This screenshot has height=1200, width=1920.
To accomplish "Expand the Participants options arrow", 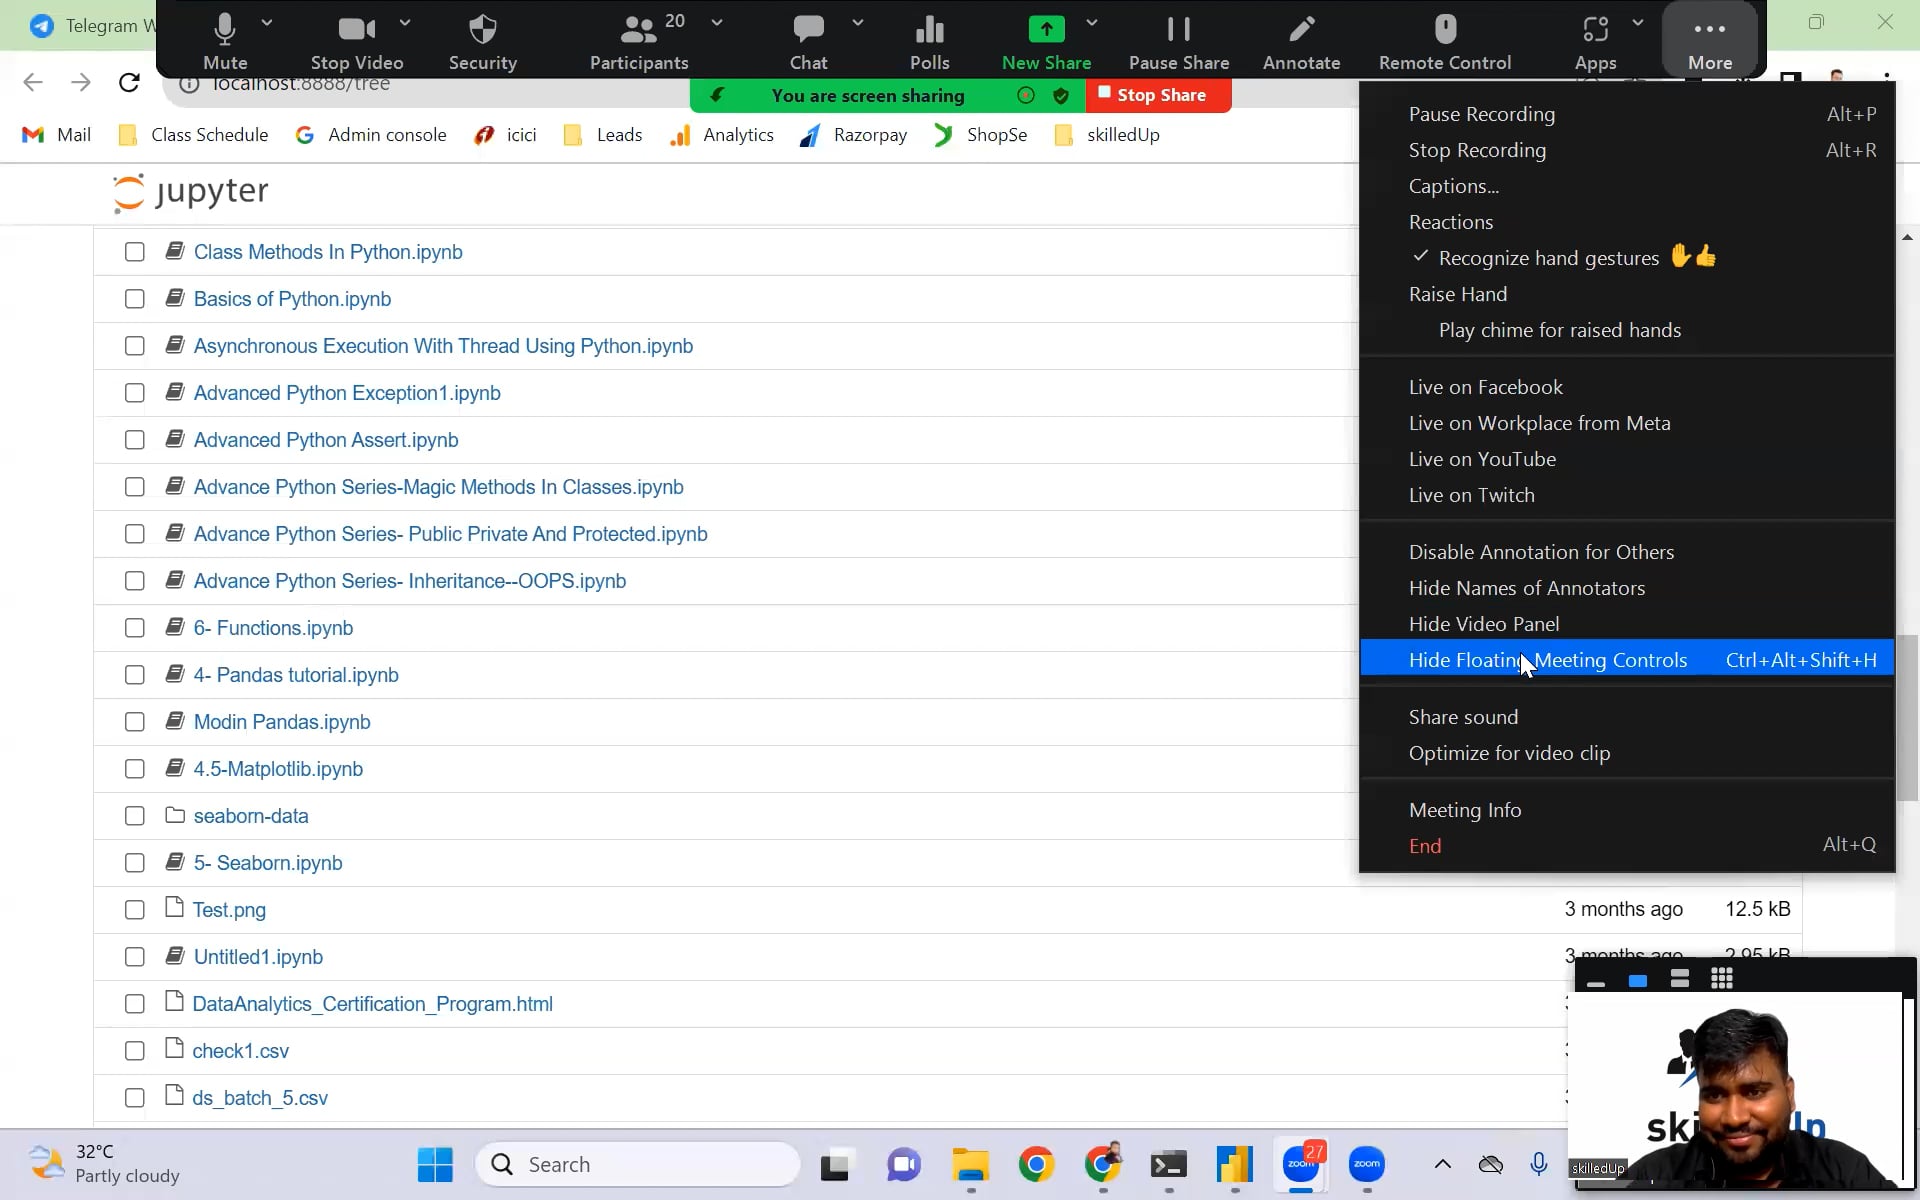I will tap(717, 22).
